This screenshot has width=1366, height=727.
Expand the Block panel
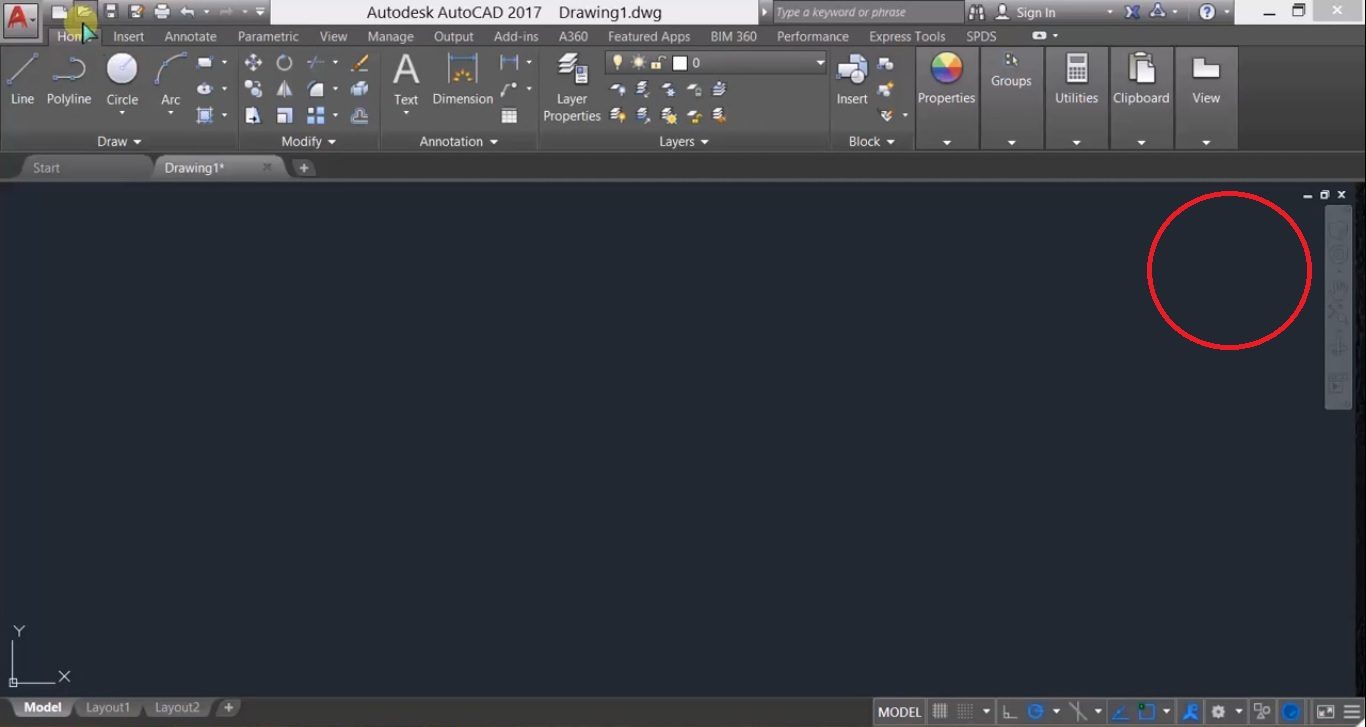(872, 142)
